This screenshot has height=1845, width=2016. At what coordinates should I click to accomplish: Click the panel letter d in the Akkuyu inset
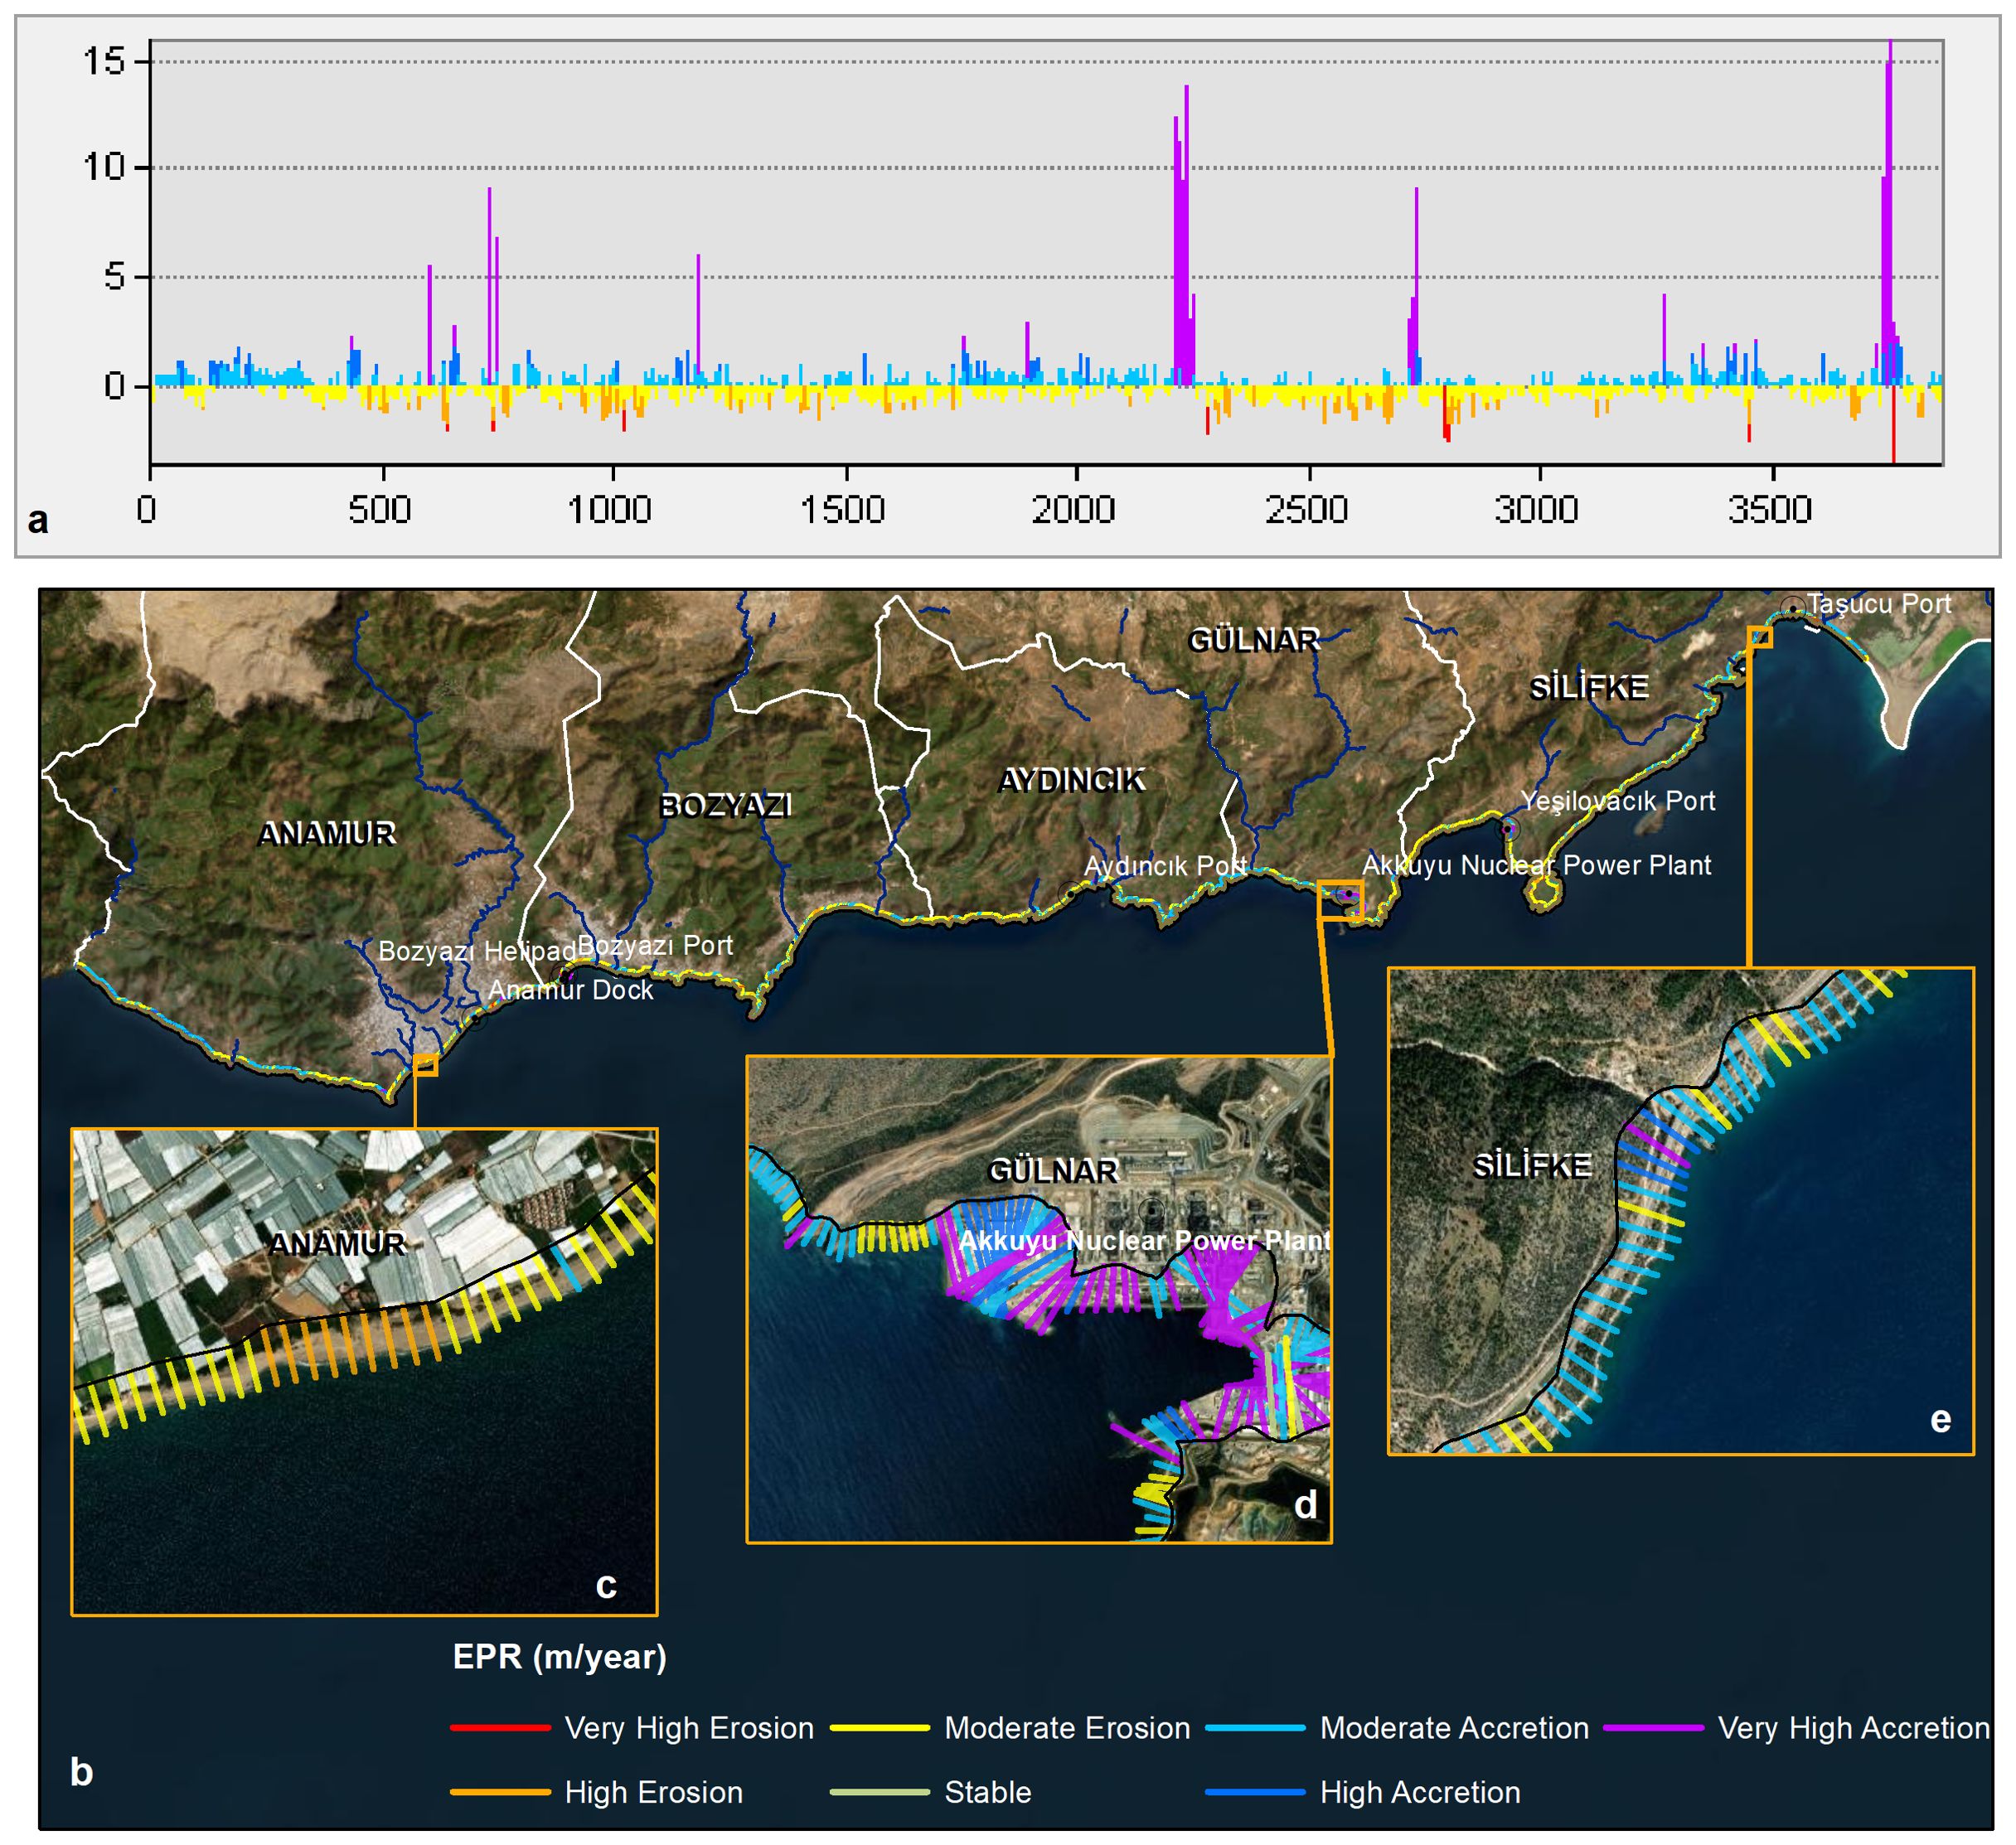pos(1305,1504)
